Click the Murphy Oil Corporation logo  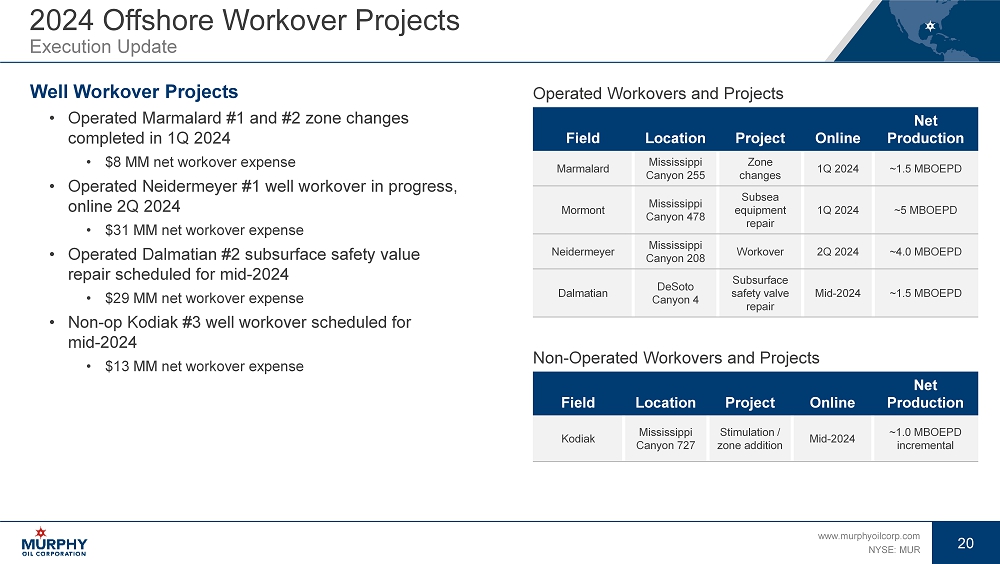[x=54, y=541]
